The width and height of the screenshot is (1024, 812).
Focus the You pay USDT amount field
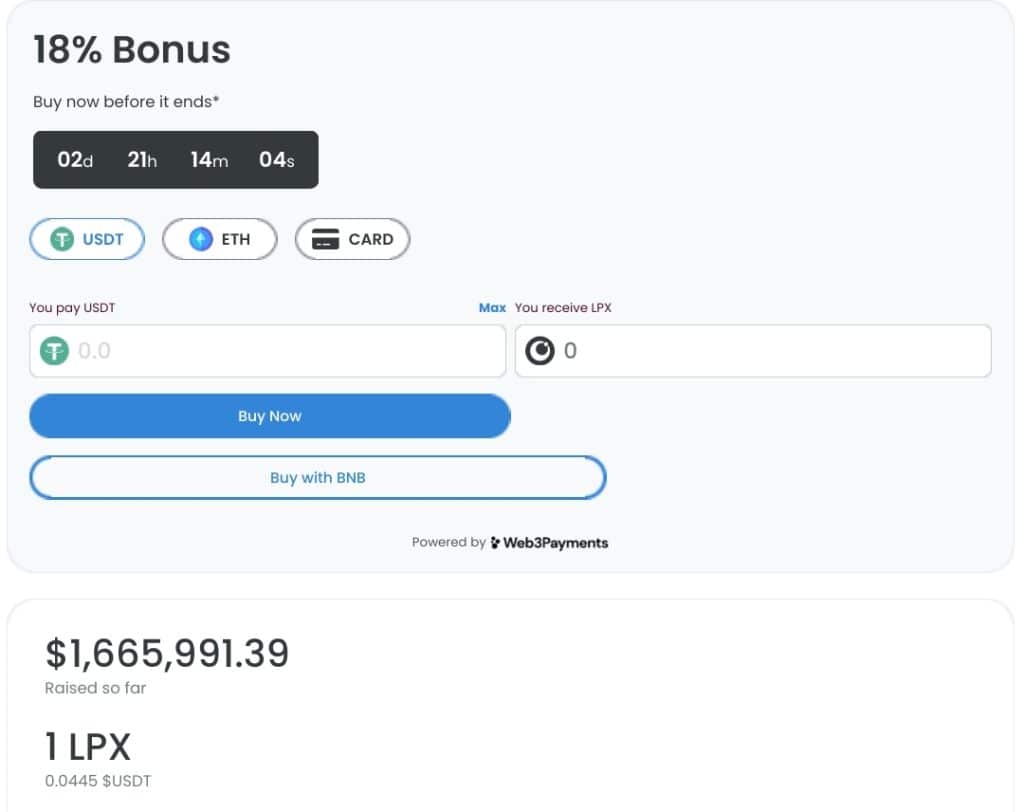pyautogui.click(x=268, y=351)
